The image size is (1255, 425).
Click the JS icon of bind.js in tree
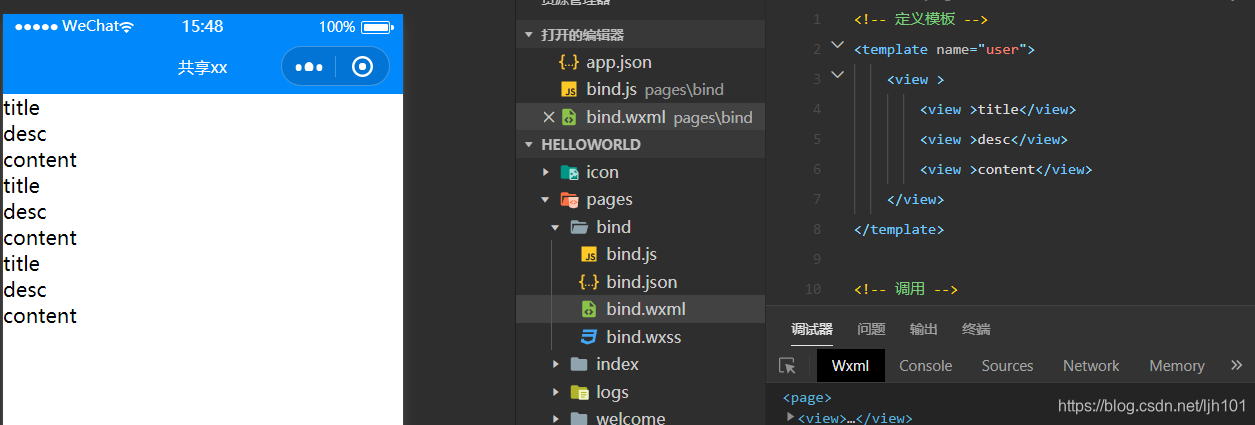[590, 254]
